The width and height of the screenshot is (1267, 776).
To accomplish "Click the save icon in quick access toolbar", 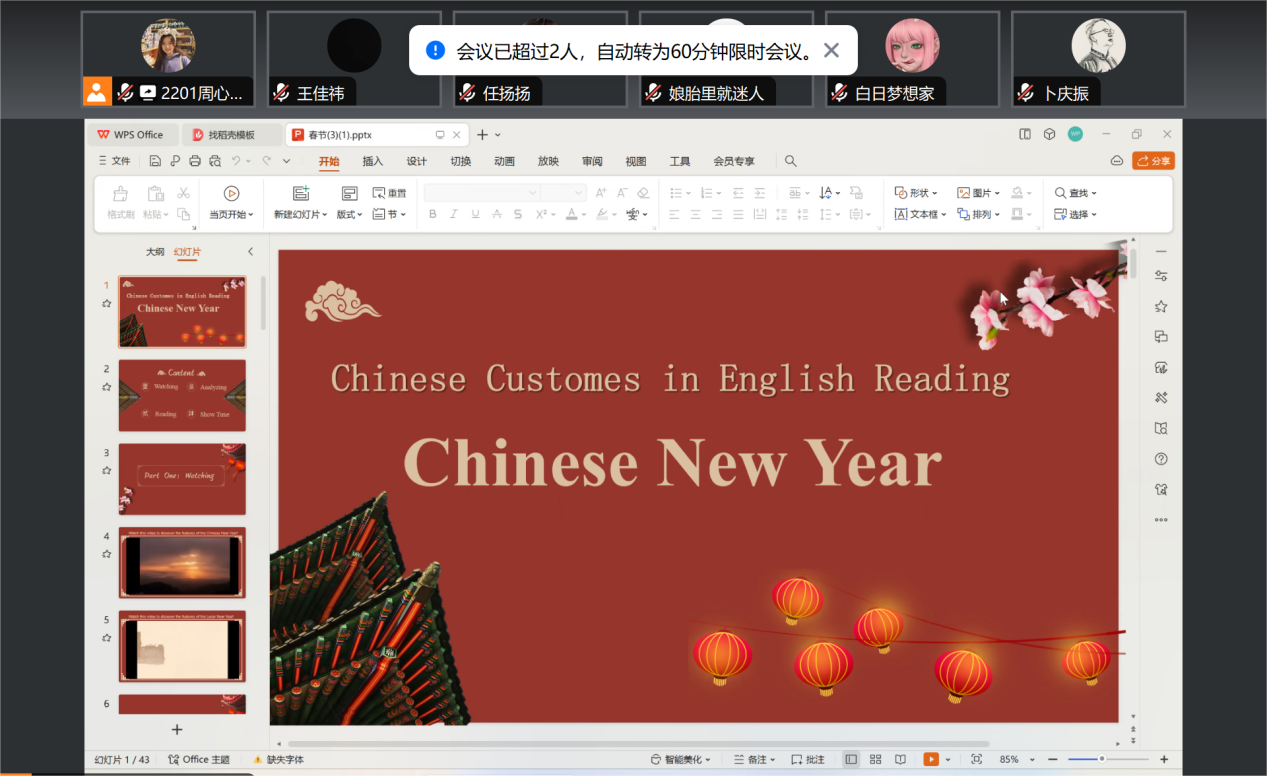I will (x=155, y=161).
